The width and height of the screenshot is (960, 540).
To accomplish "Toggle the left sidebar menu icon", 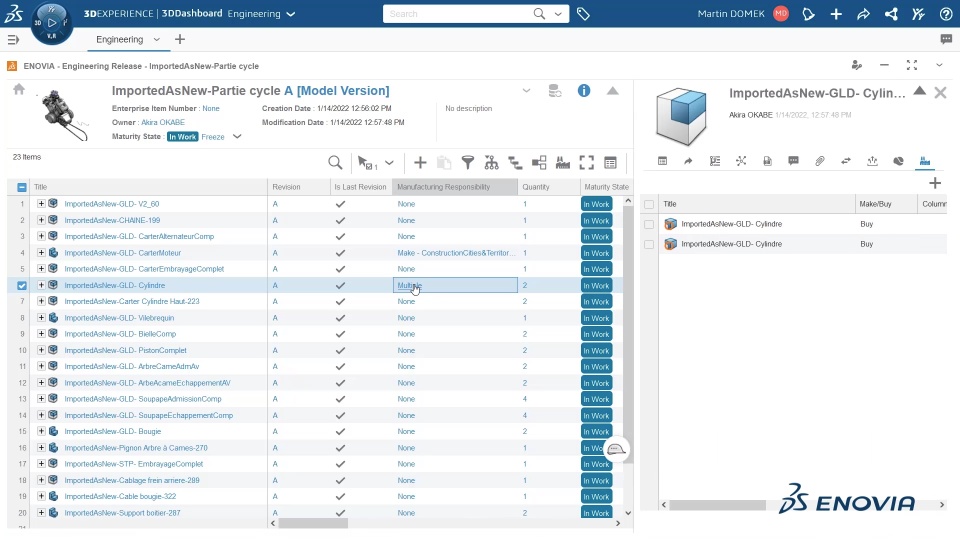I will [13, 40].
